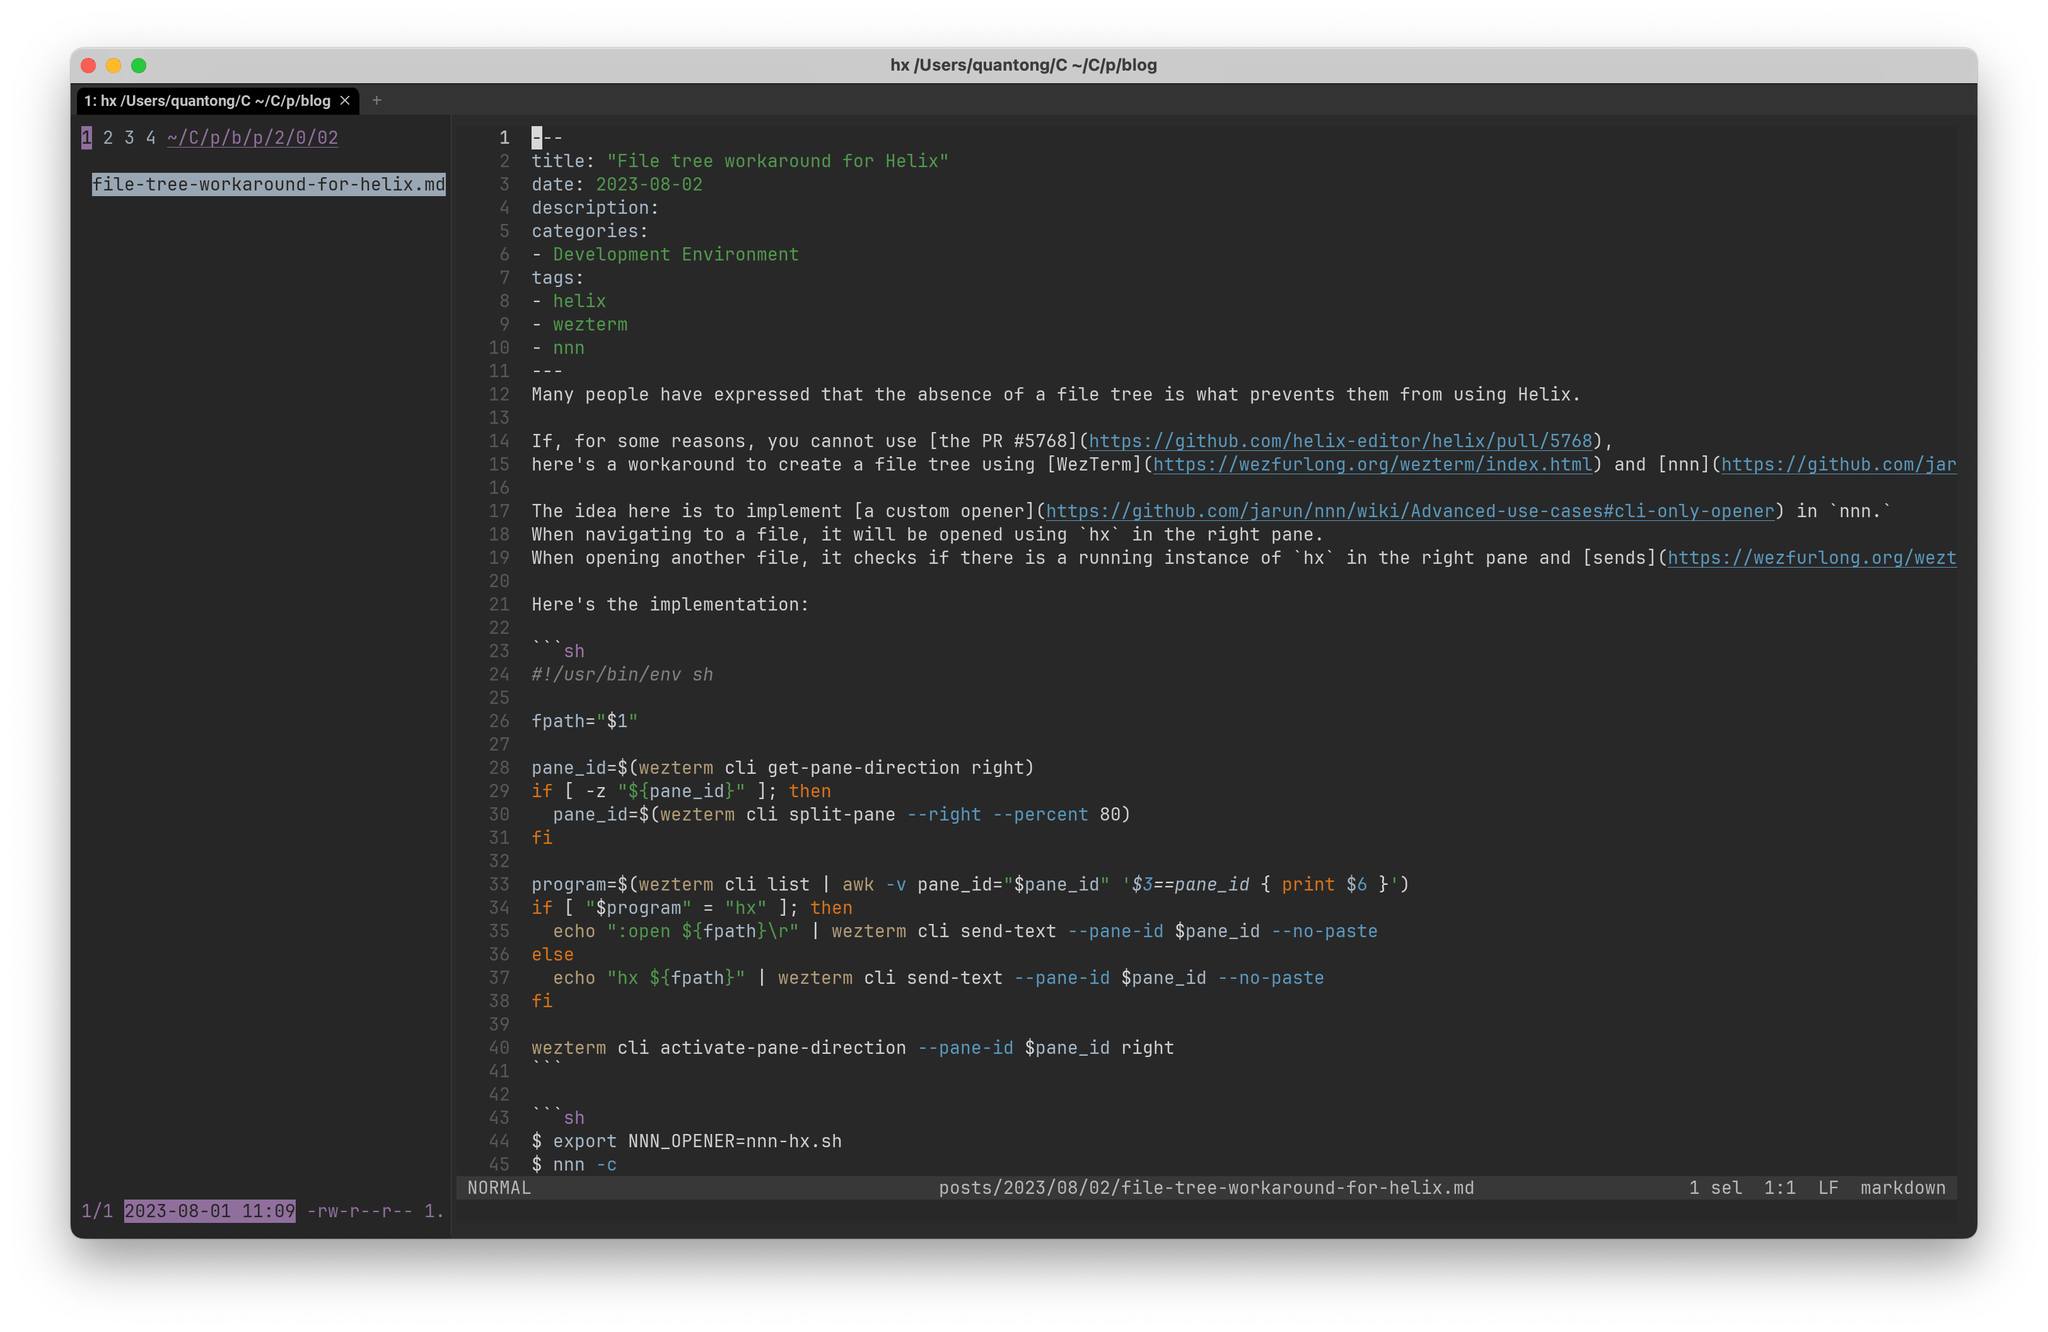Click the rw-r--r-- permissions text
The width and height of the screenshot is (2048, 1332).
coord(360,1211)
